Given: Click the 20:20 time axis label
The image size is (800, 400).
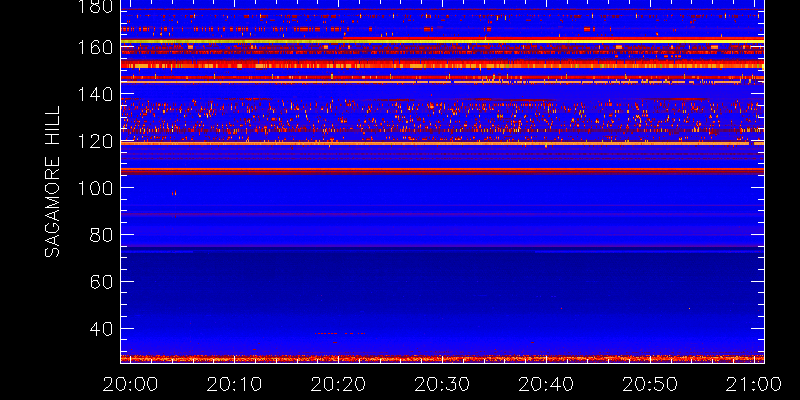Looking at the screenshot, I should pos(338,384).
